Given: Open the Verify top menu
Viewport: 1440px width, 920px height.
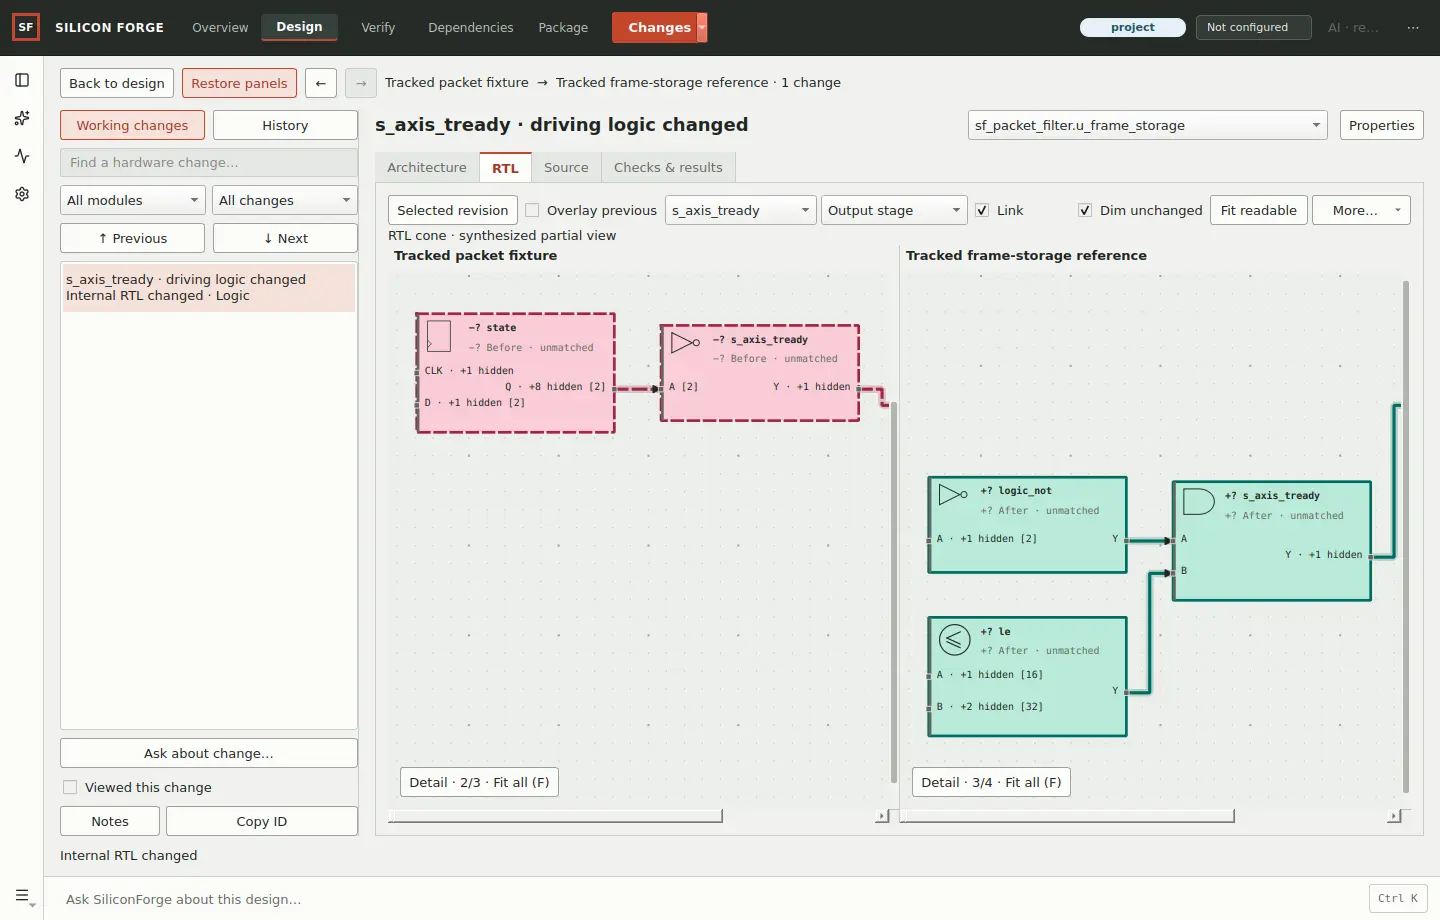Looking at the screenshot, I should 378,27.
